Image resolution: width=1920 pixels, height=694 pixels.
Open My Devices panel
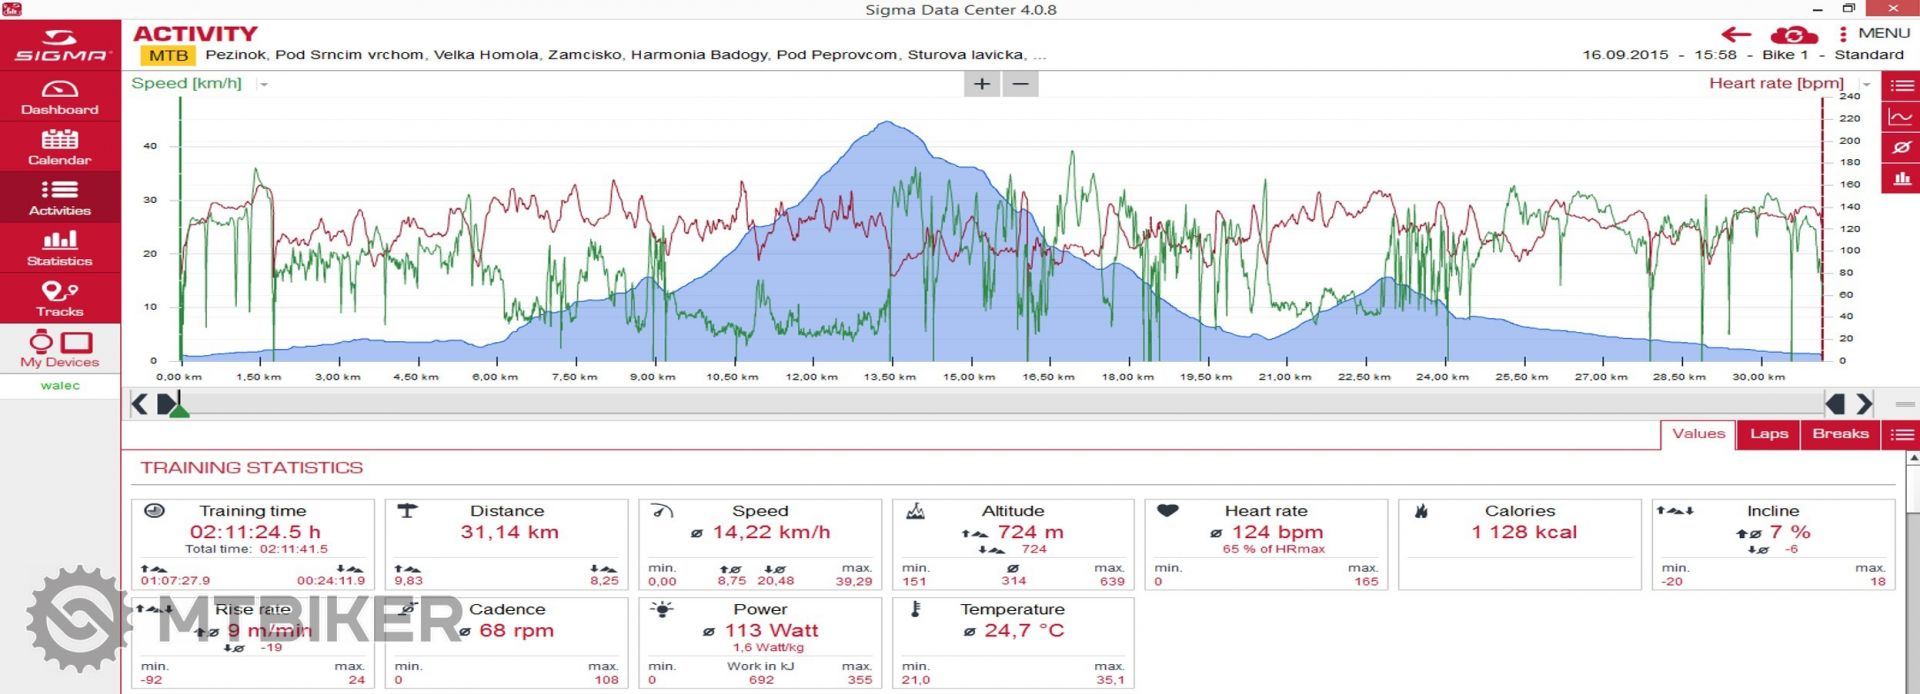pos(60,348)
